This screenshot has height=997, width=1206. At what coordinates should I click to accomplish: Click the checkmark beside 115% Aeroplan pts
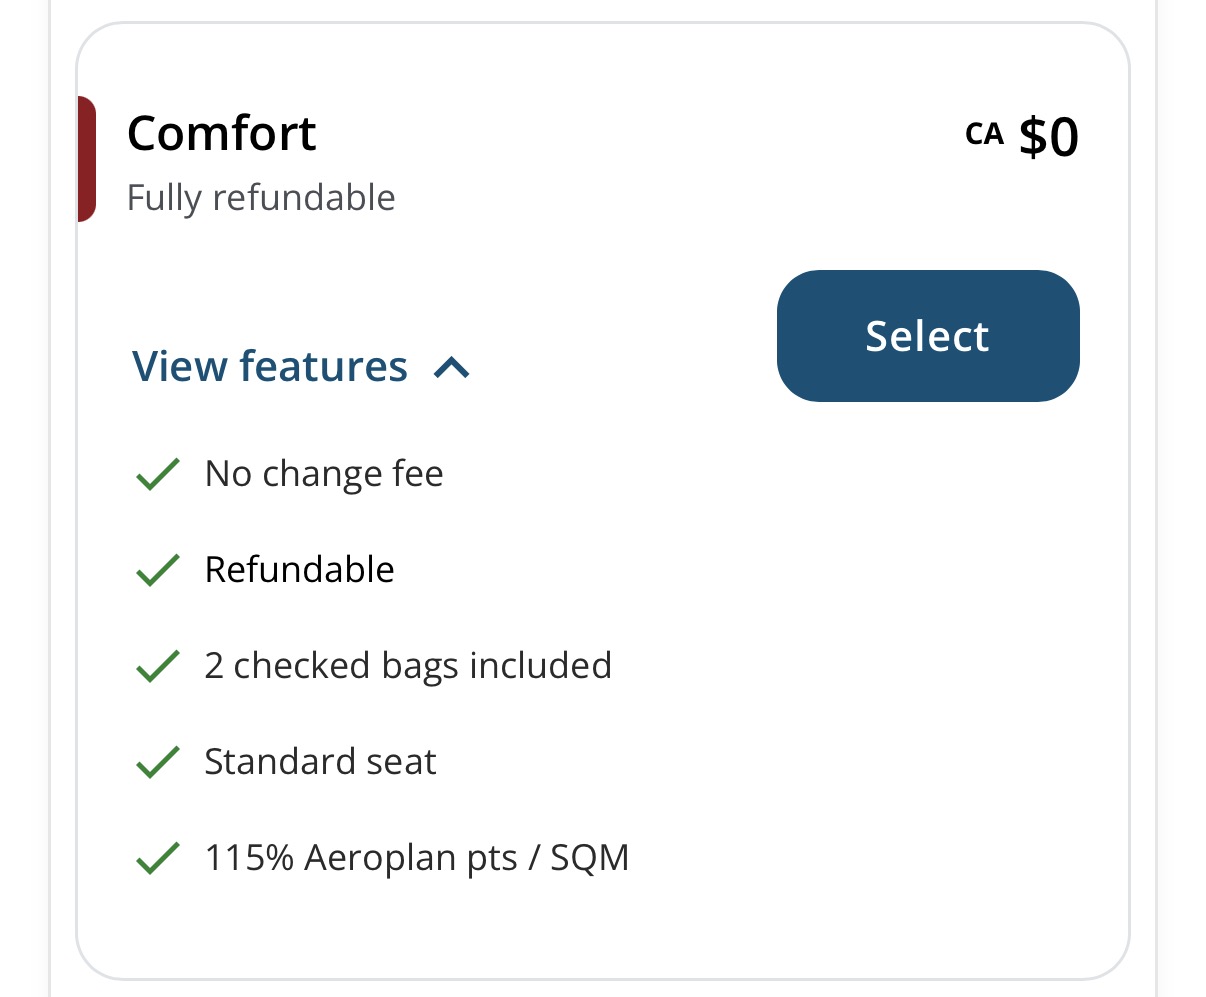tap(157, 858)
